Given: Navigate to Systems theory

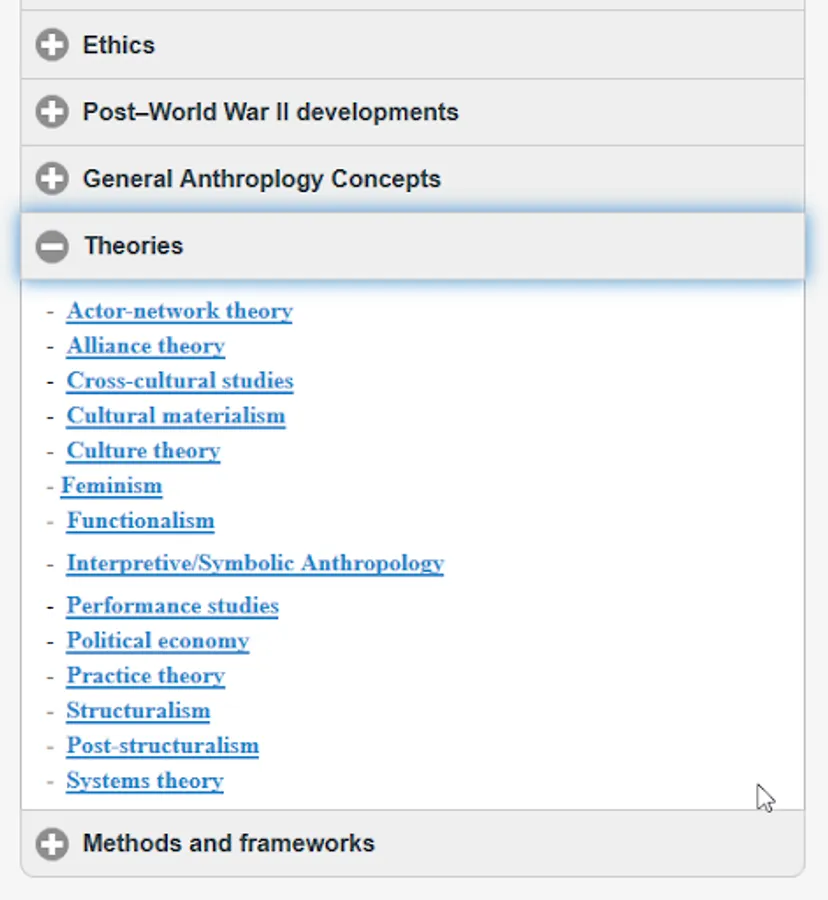Looking at the screenshot, I should [145, 781].
